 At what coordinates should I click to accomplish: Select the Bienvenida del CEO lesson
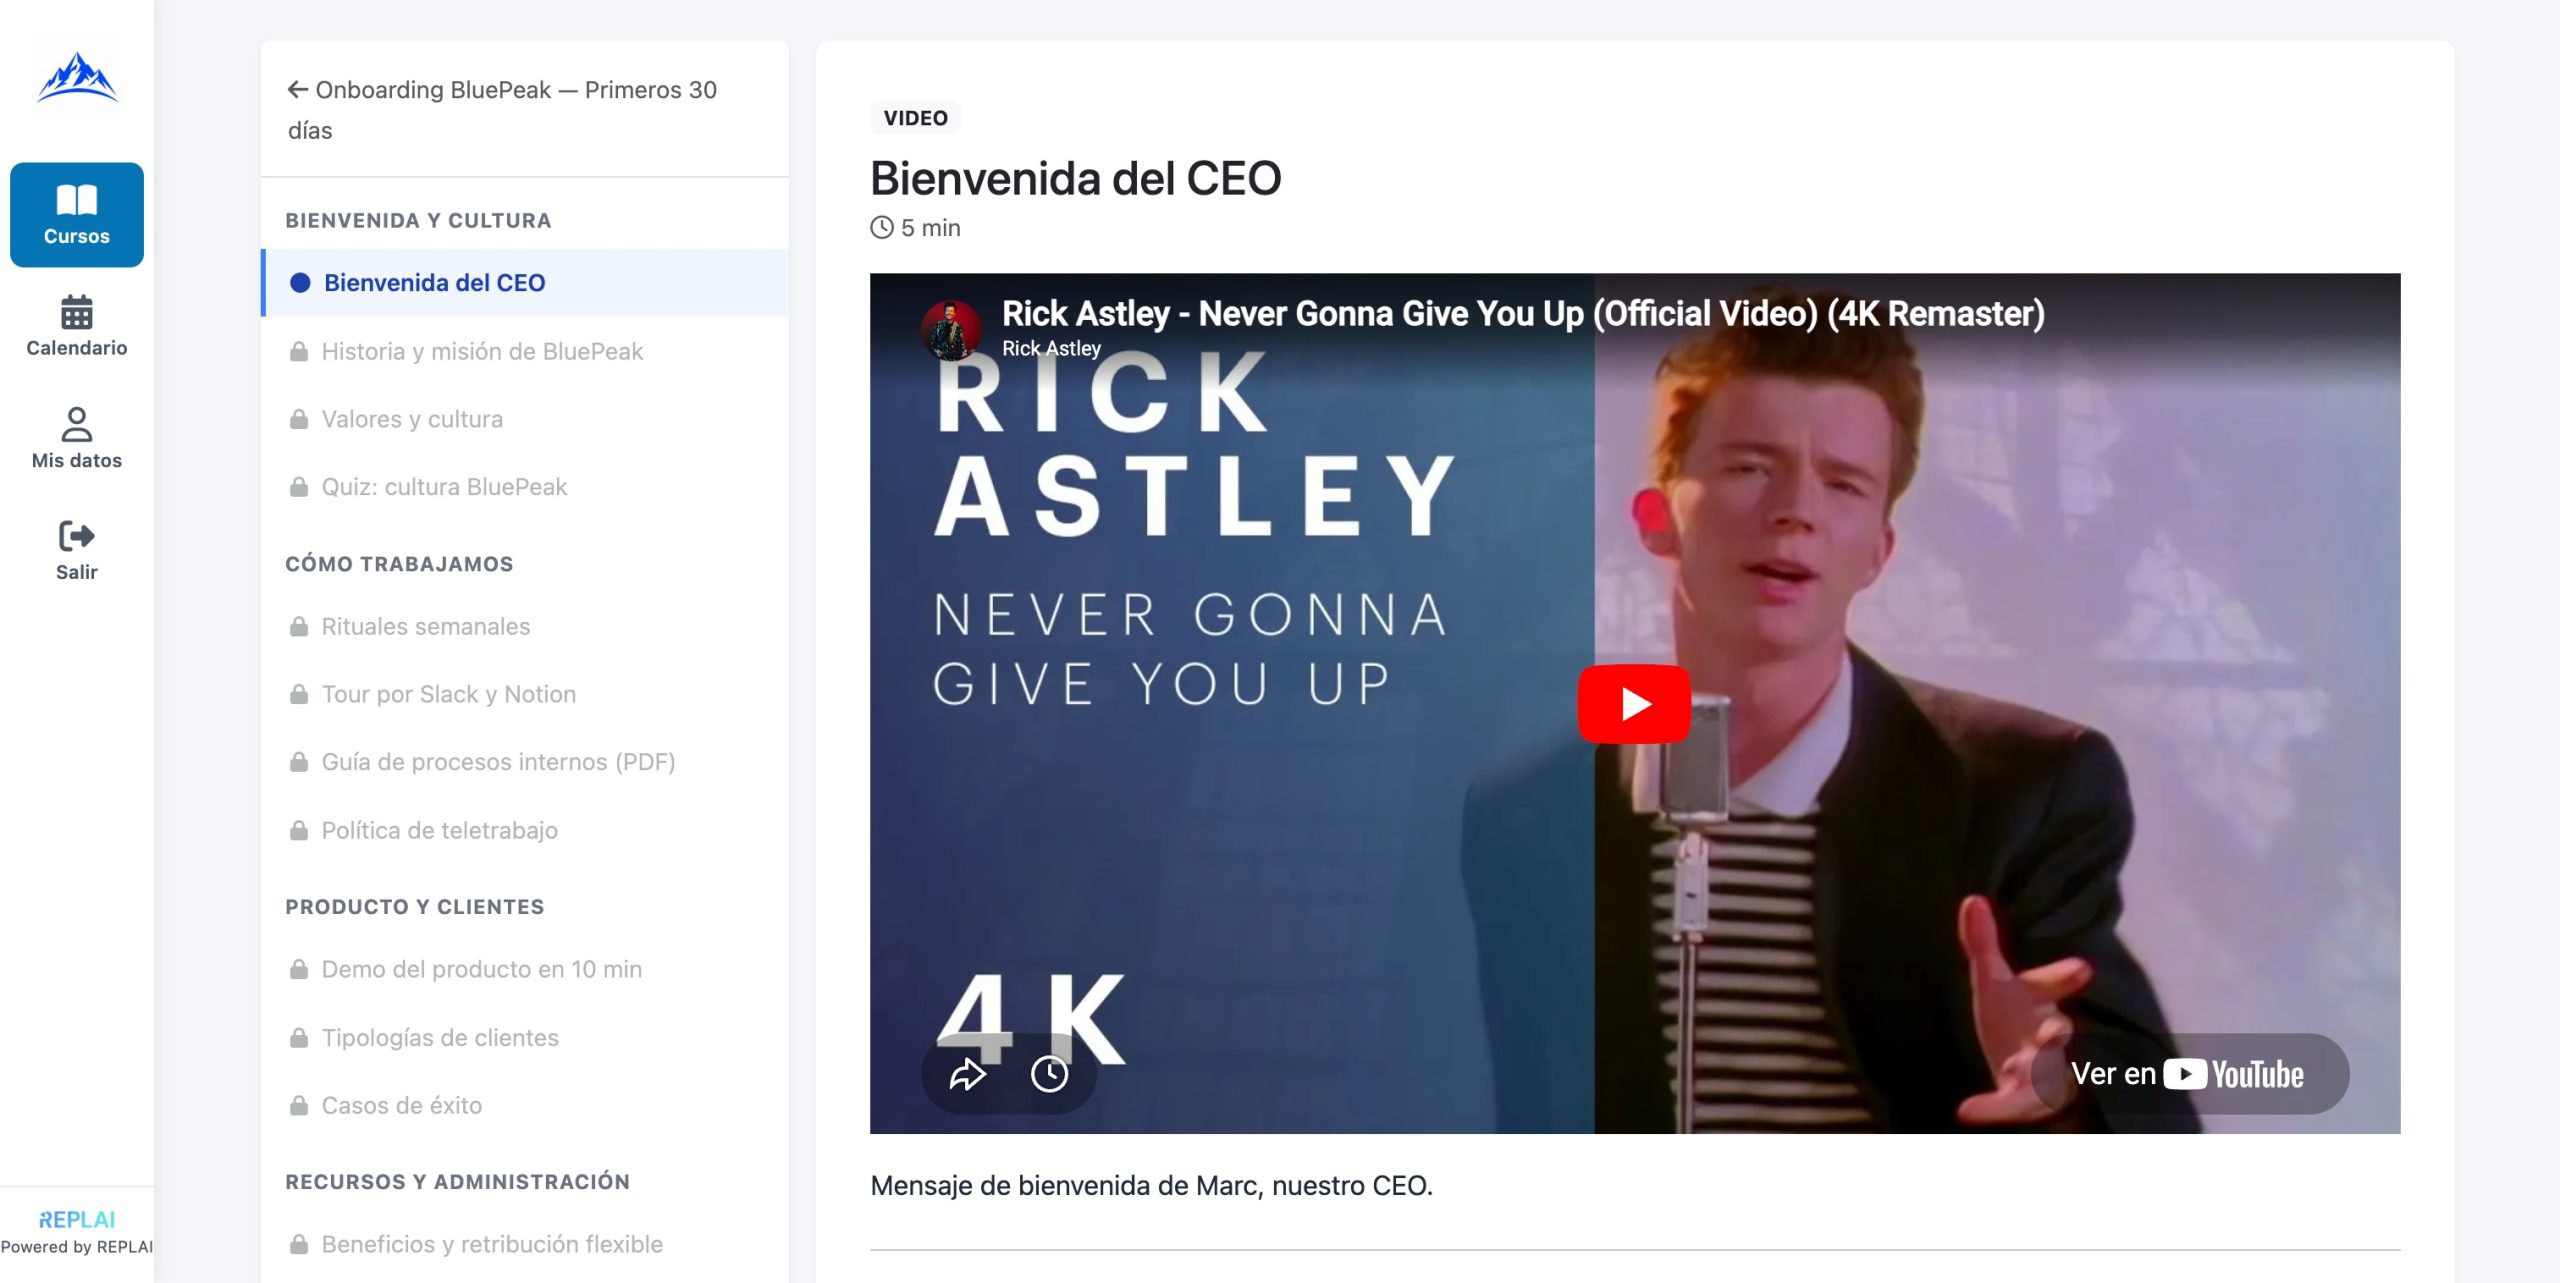pos(525,283)
